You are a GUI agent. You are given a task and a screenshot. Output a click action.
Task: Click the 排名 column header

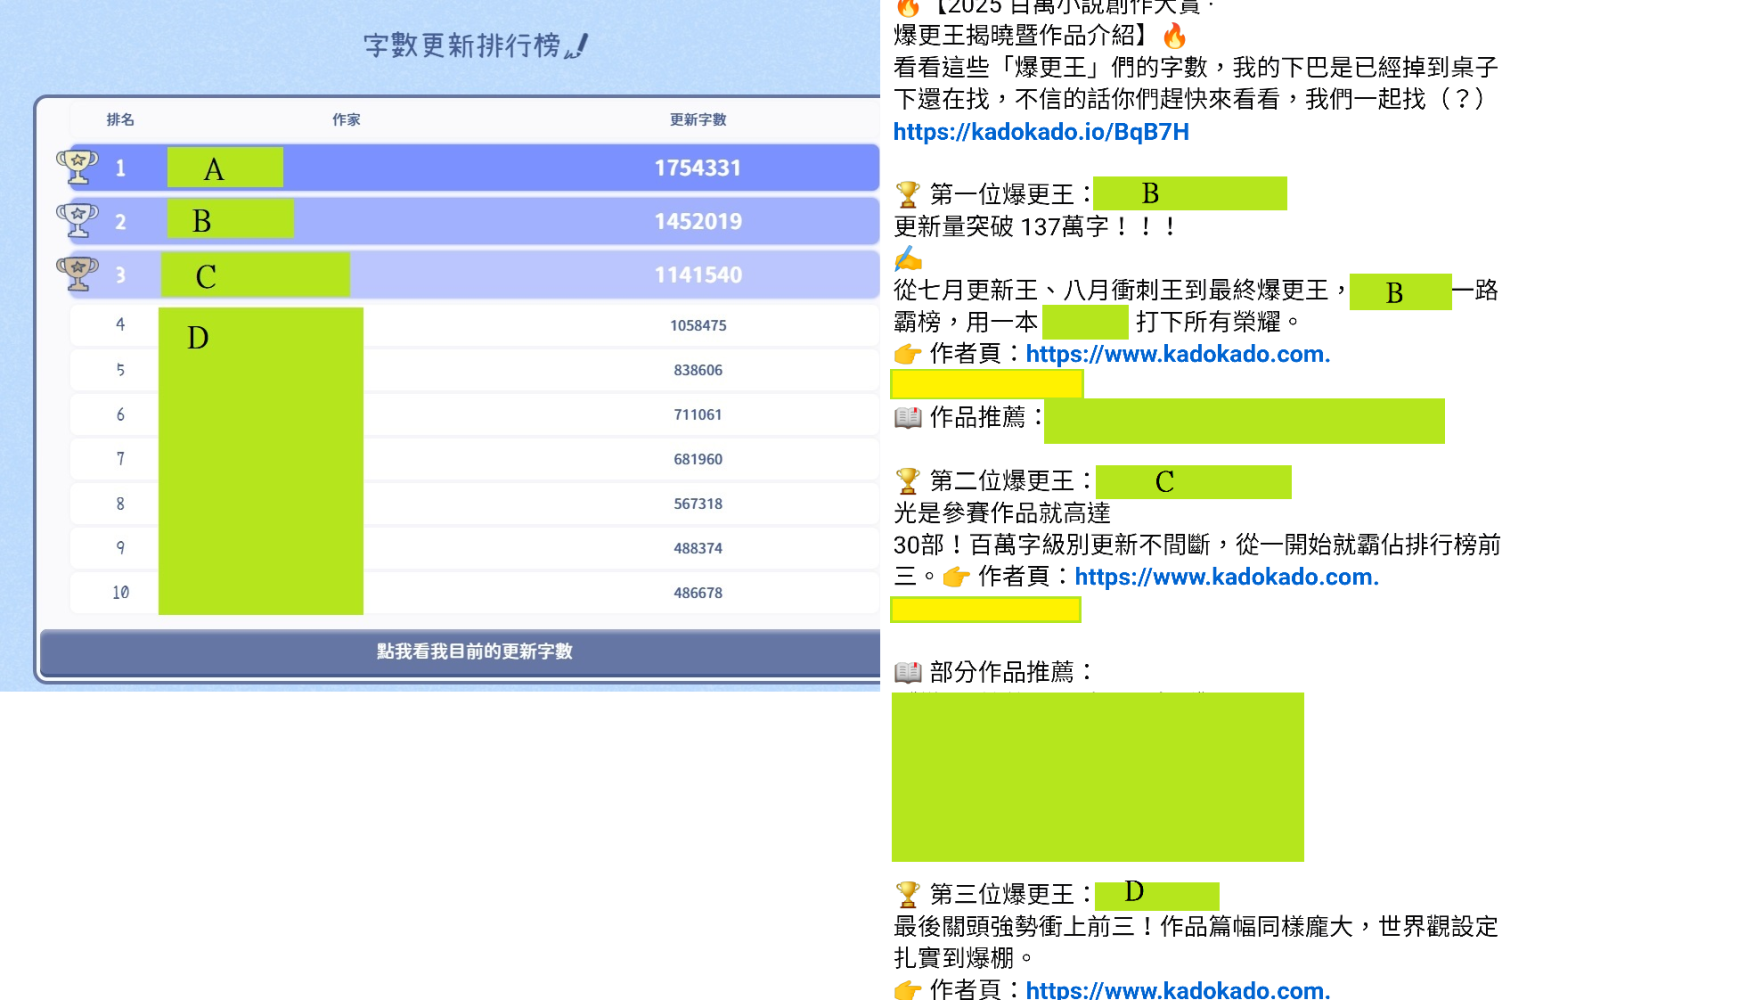pyautogui.click(x=120, y=120)
